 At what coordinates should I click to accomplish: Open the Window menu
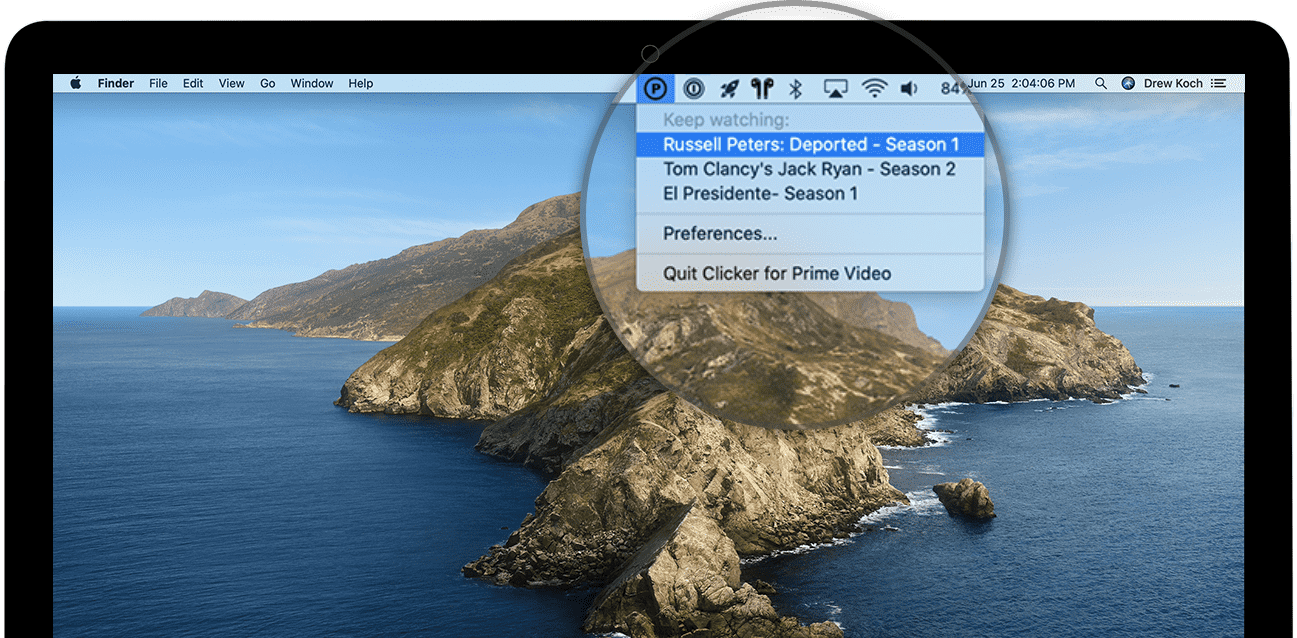coord(312,84)
